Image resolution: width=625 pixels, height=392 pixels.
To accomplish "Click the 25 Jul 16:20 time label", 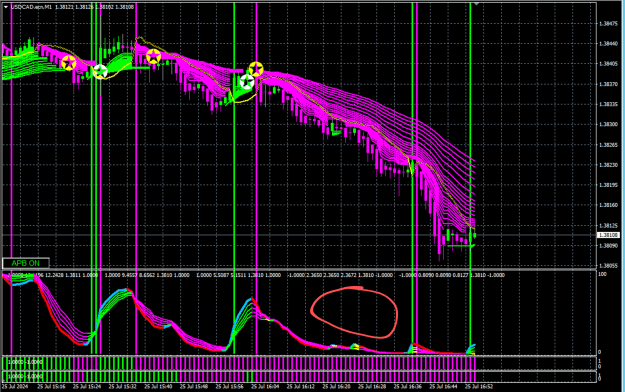I will coord(336,386).
